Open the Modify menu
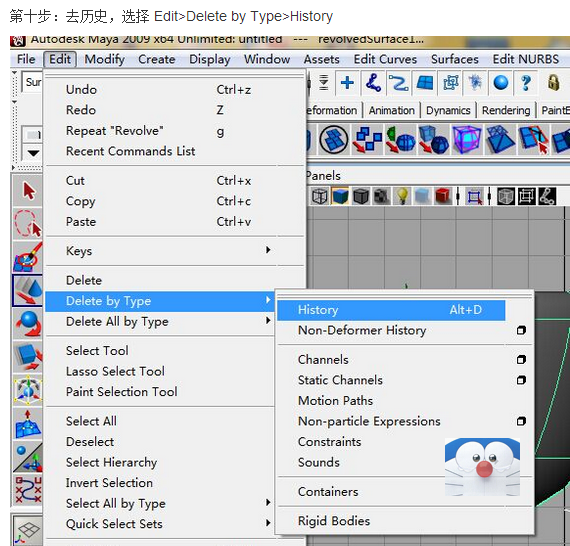 click(x=105, y=59)
